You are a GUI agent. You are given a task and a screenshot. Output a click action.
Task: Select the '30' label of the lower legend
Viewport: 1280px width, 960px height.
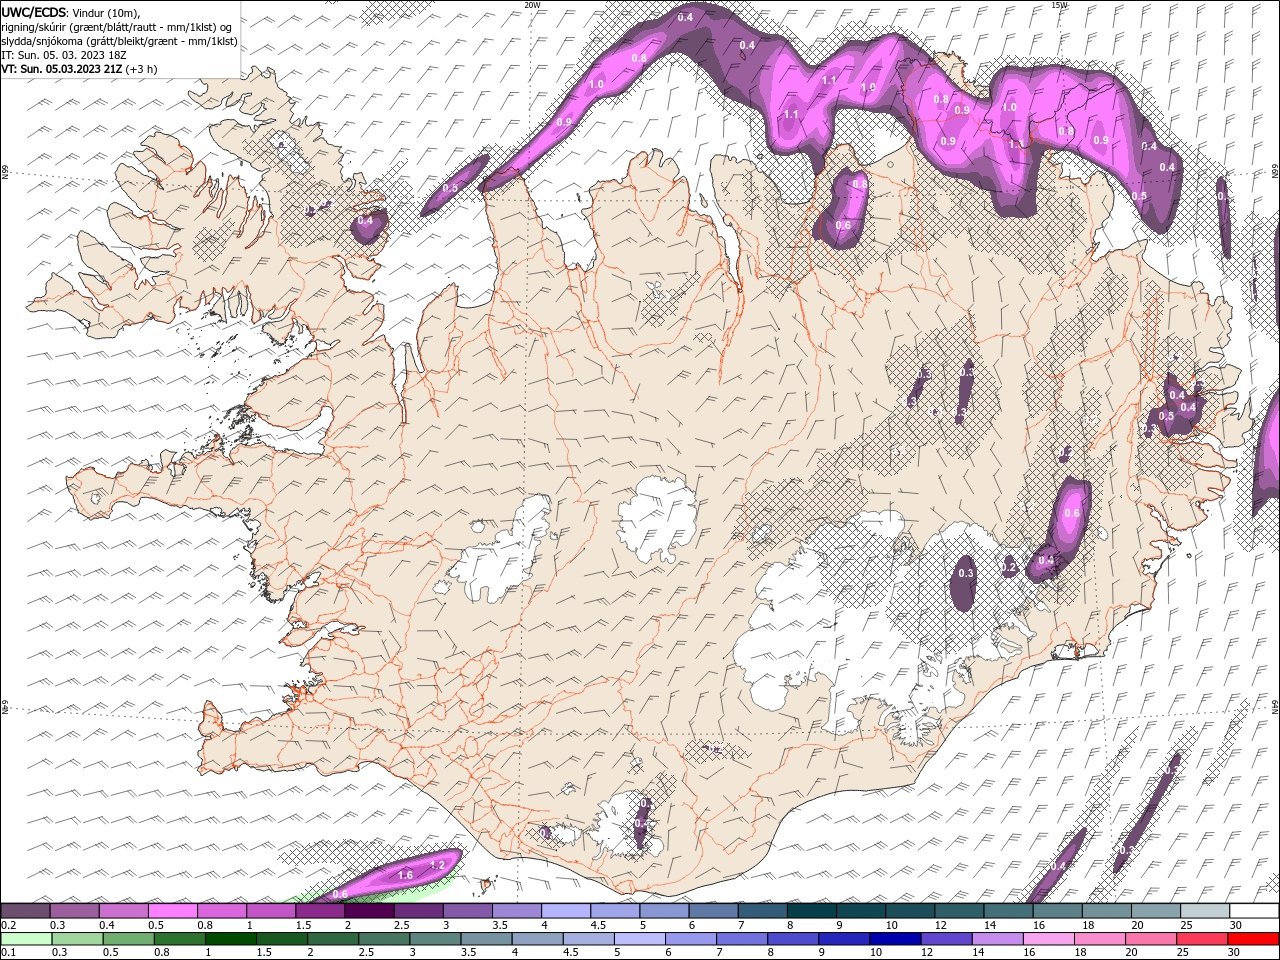coord(1236,953)
